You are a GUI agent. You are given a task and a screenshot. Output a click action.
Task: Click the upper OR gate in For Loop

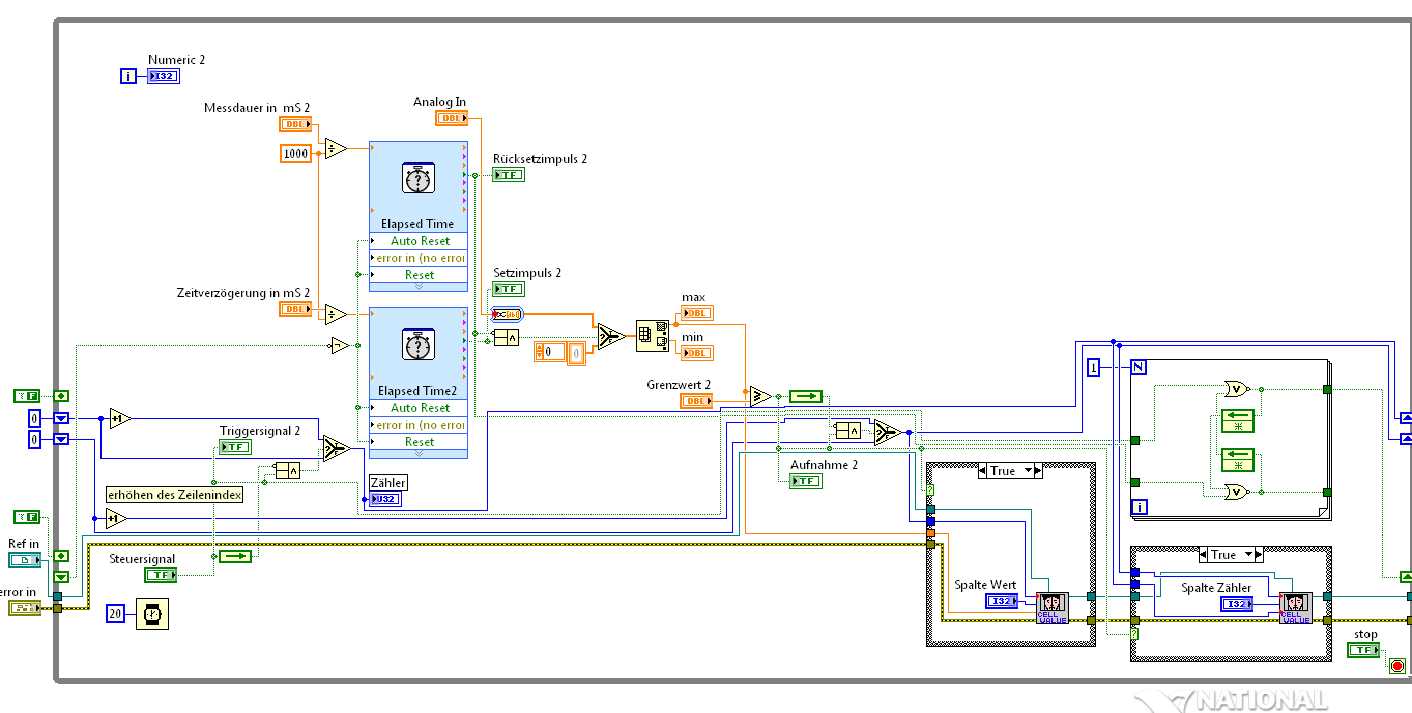point(1236,389)
